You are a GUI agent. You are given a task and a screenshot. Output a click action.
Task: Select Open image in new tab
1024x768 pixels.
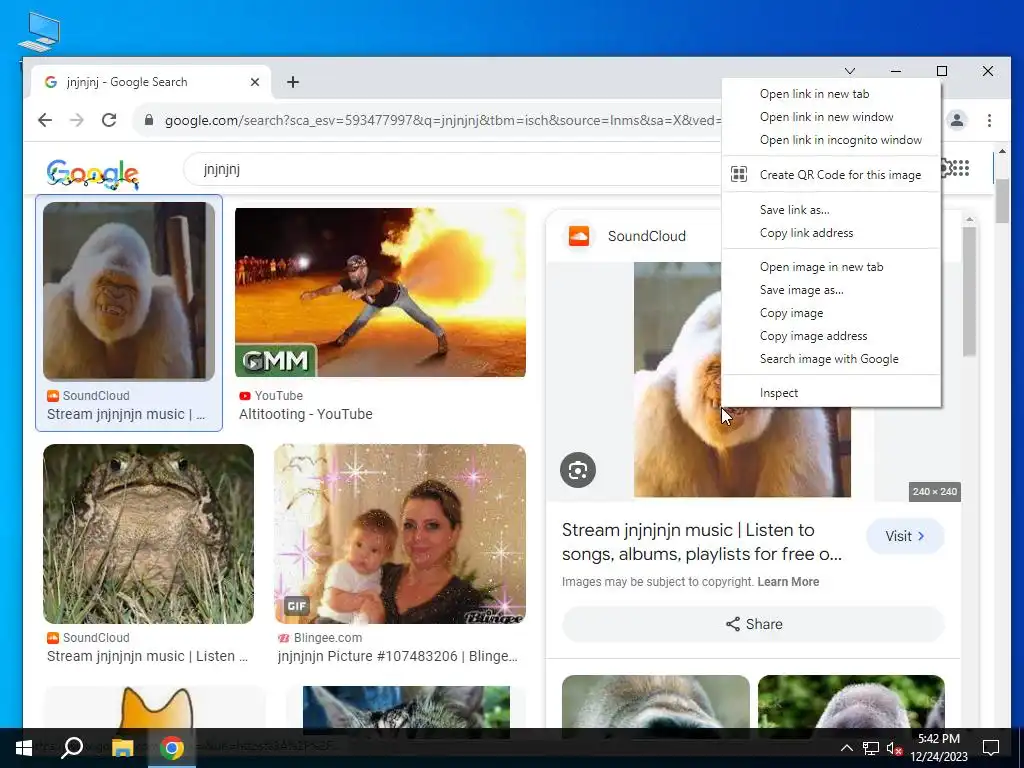(x=831, y=266)
